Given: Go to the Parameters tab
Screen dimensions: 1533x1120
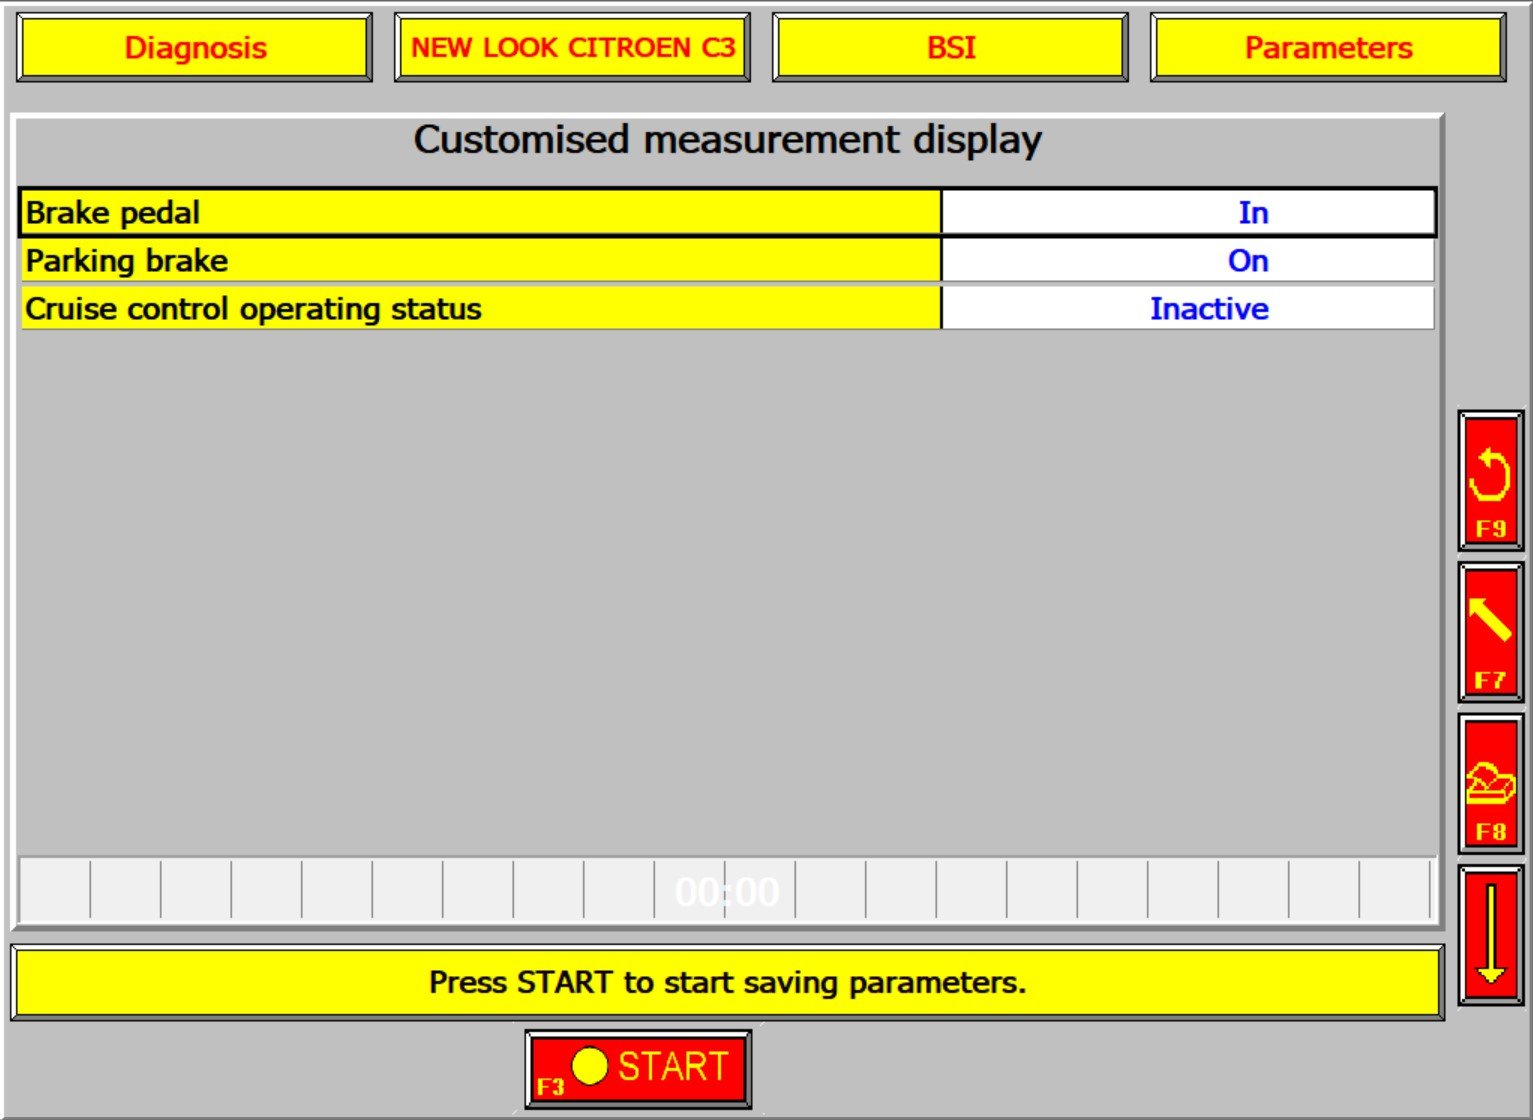Looking at the screenshot, I should (x=1328, y=47).
